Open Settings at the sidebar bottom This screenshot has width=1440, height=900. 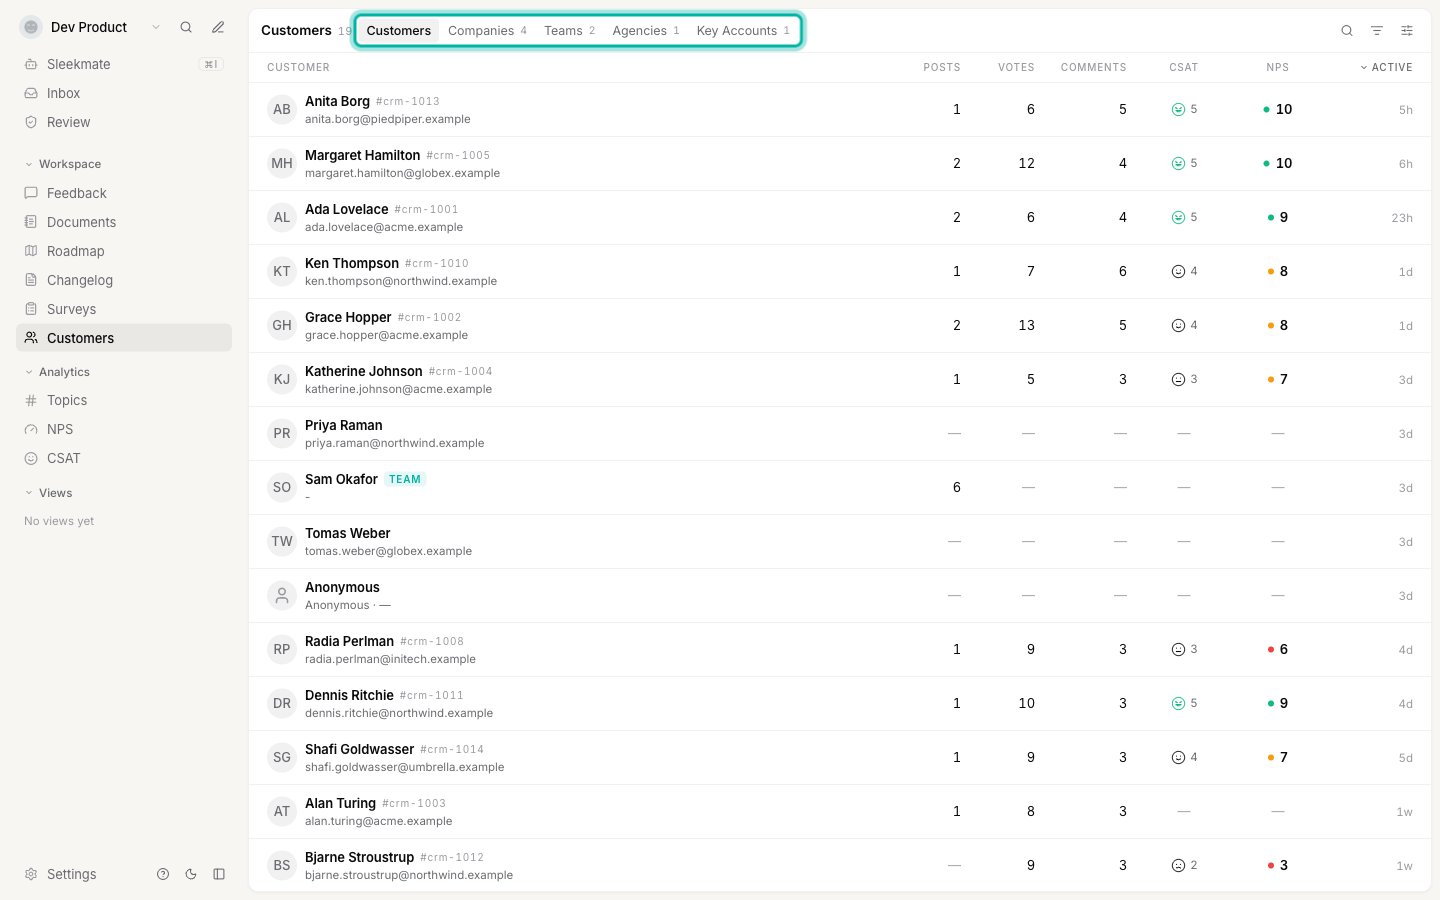tap(61, 874)
